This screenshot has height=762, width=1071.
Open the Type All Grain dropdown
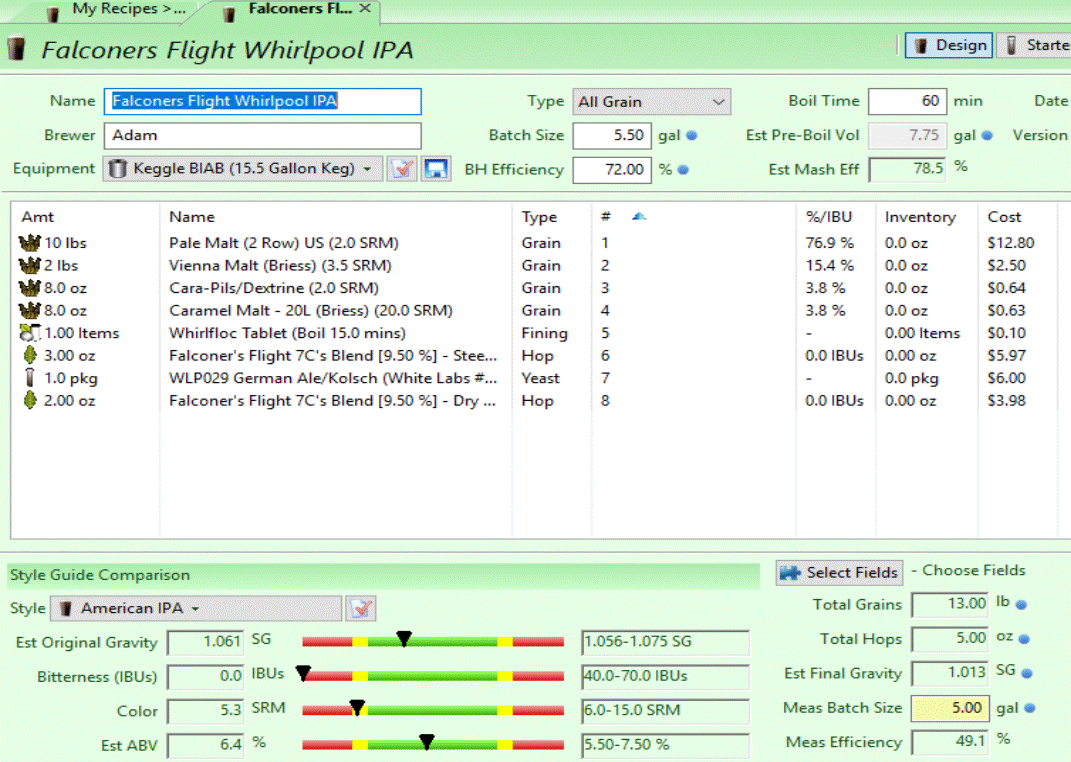[x=652, y=102]
